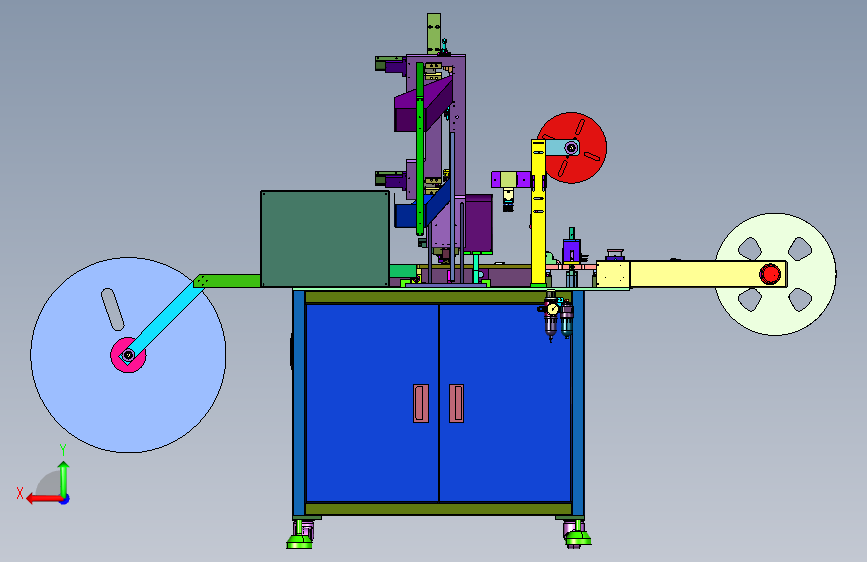Select the left blue cabinet side post
Viewport: 867px width, 562px height.
pyautogui.click(x=299, y=403)
